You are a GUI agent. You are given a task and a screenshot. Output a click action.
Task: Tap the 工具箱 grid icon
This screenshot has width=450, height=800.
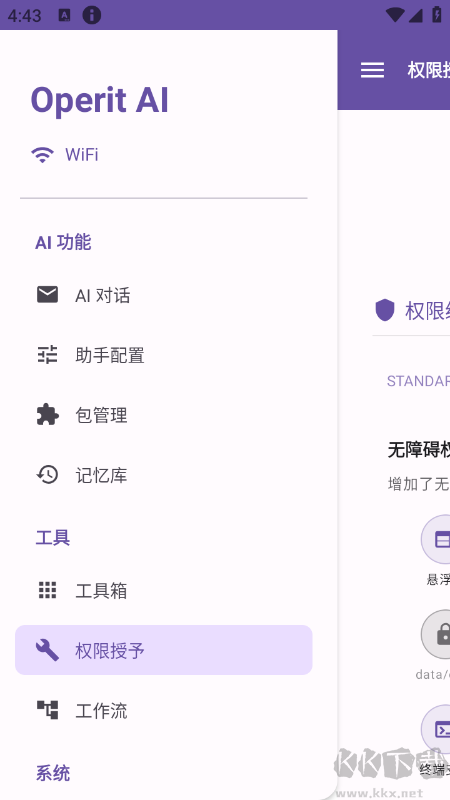[47, 590]
